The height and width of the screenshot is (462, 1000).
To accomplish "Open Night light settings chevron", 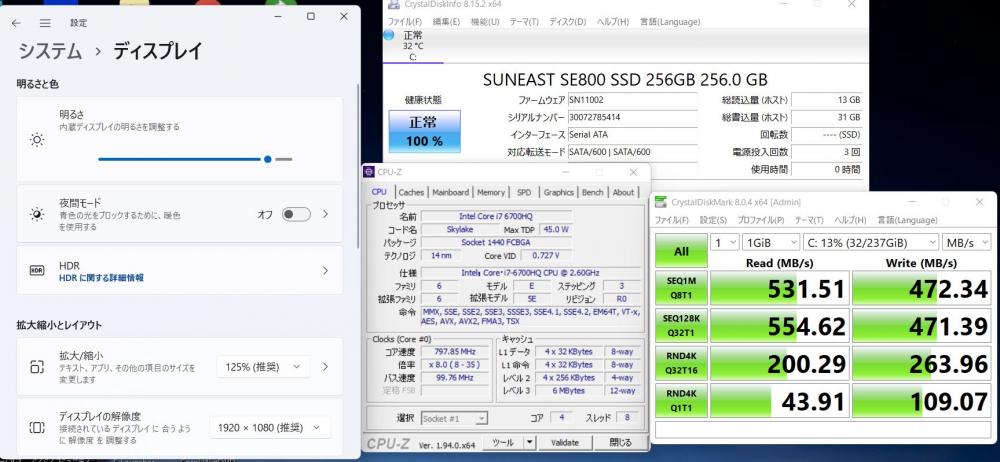I will click(x=326, y=214).
